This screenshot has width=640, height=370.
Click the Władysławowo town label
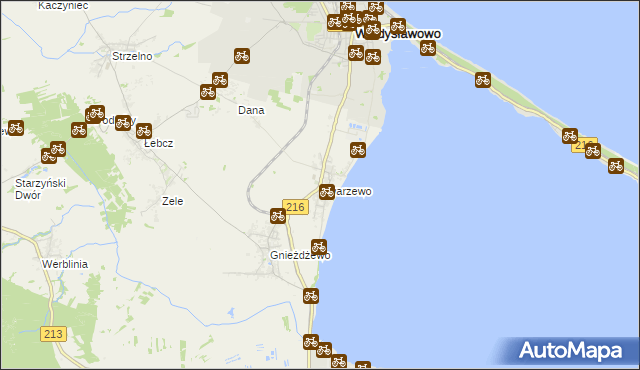pyautogui.click(x=398, y=34)
